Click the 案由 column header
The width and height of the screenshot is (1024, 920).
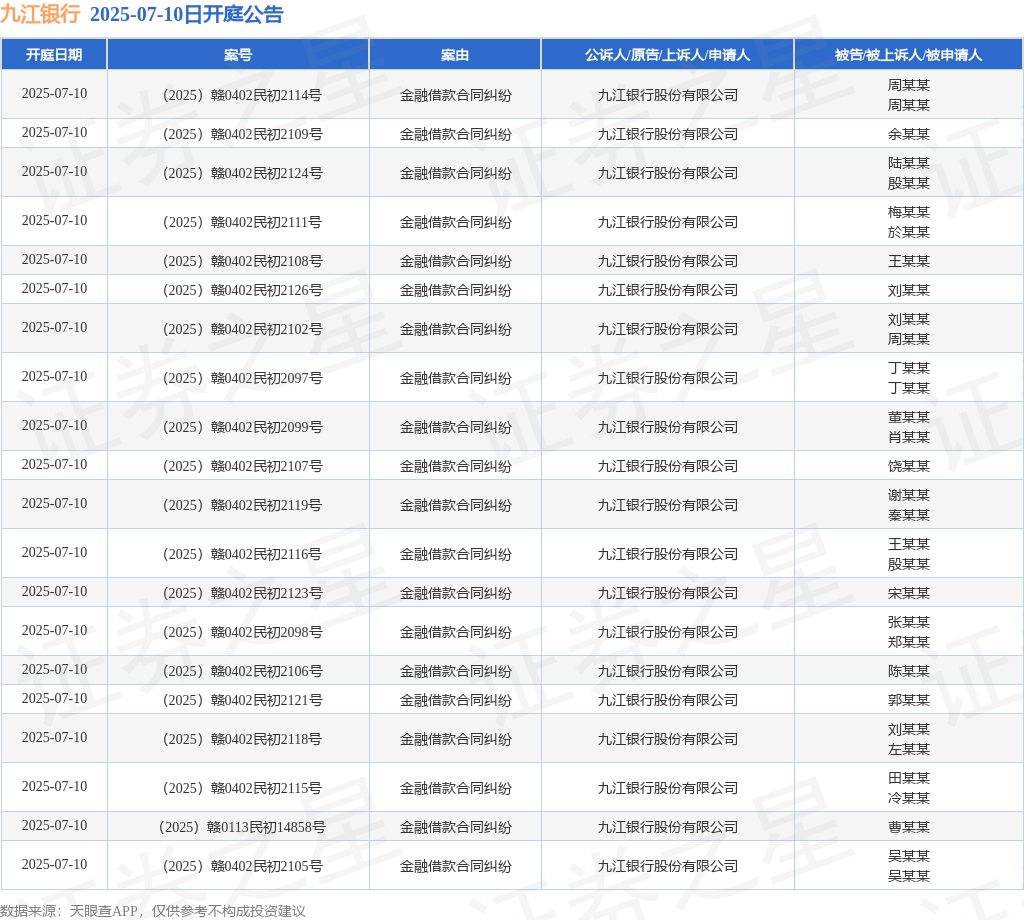(455, 55)
